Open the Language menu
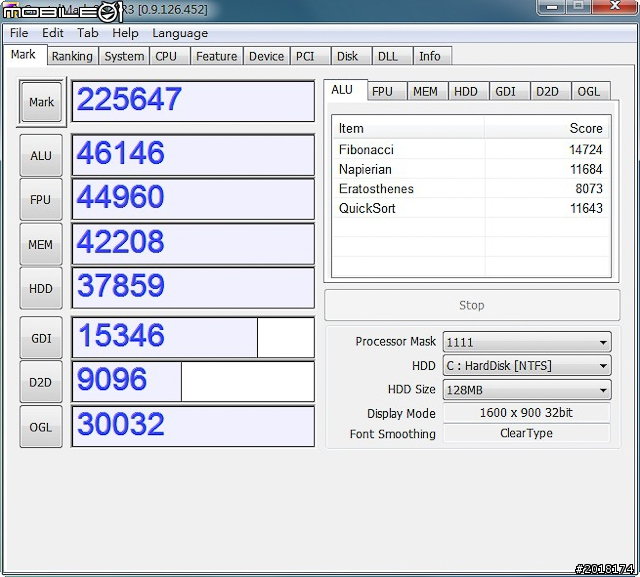 pos(180,33)
